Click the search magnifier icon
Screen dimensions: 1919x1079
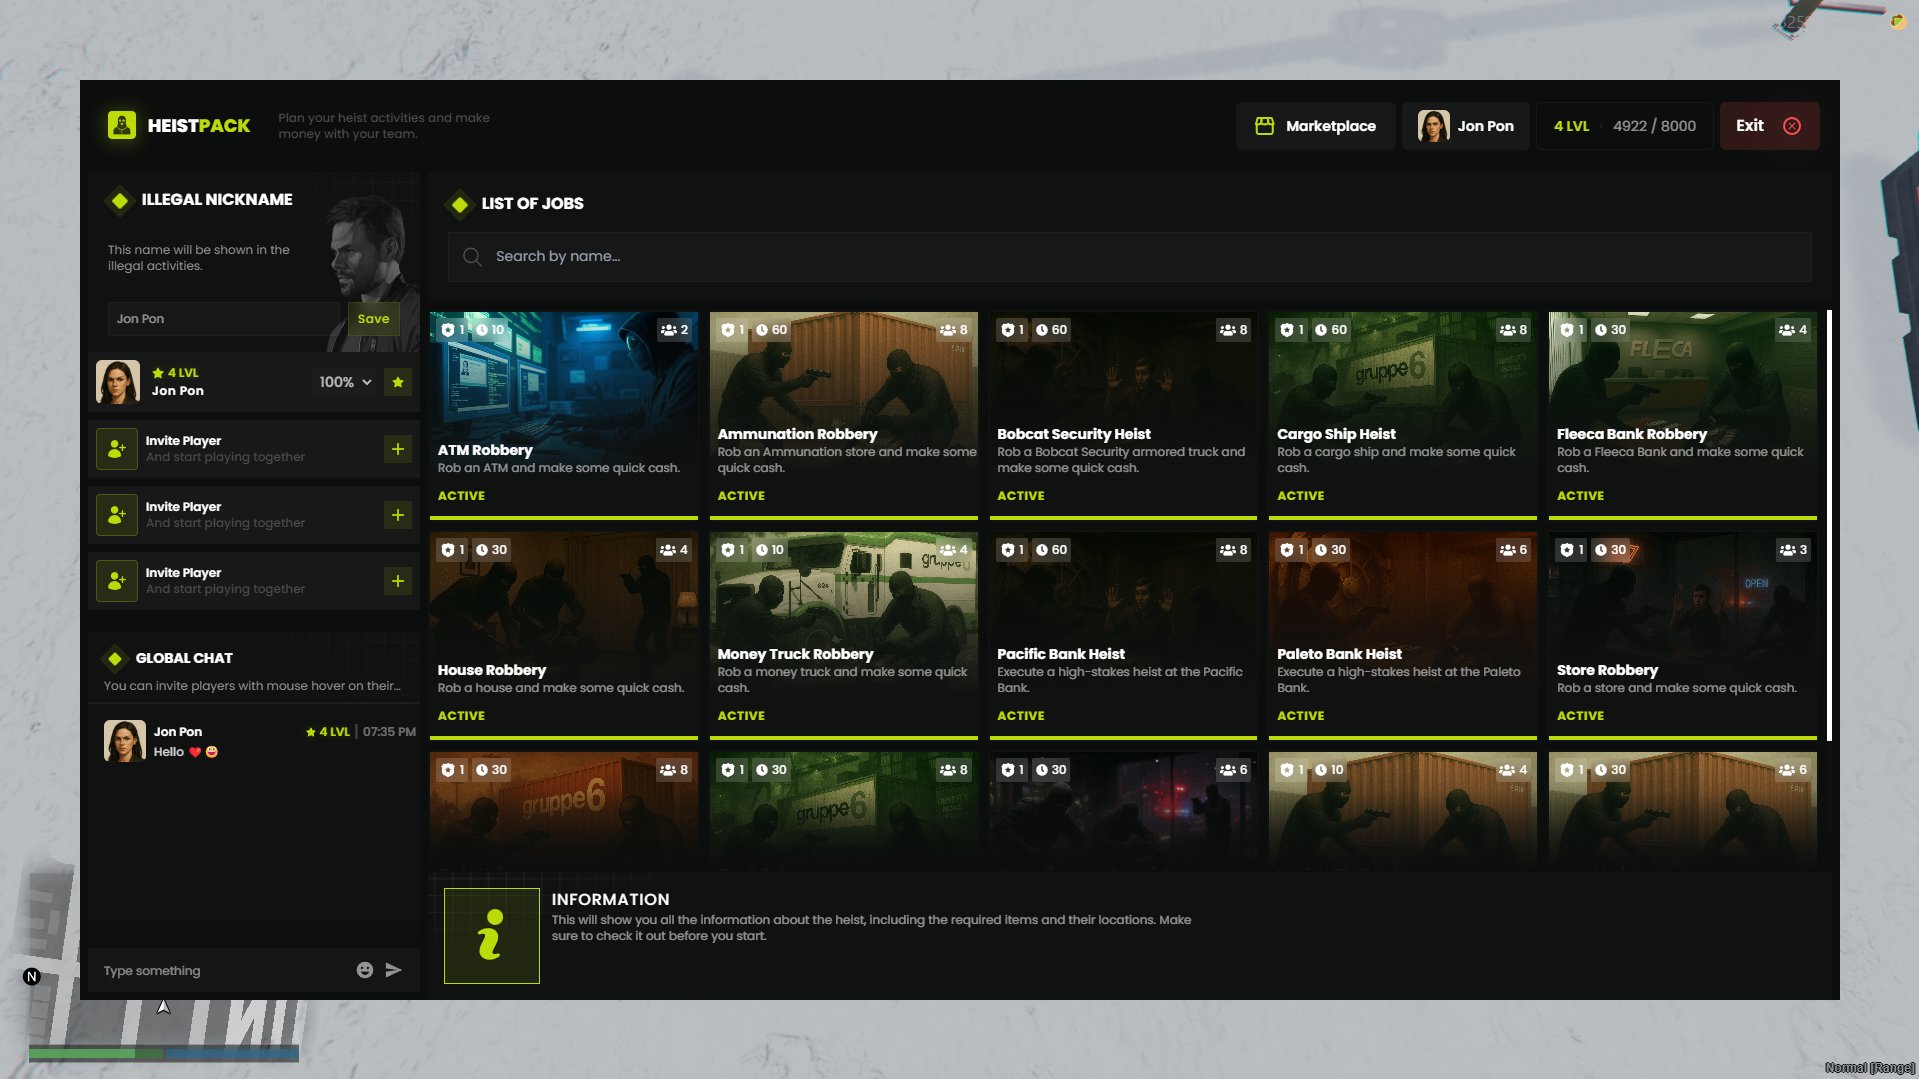pos(472,257)
